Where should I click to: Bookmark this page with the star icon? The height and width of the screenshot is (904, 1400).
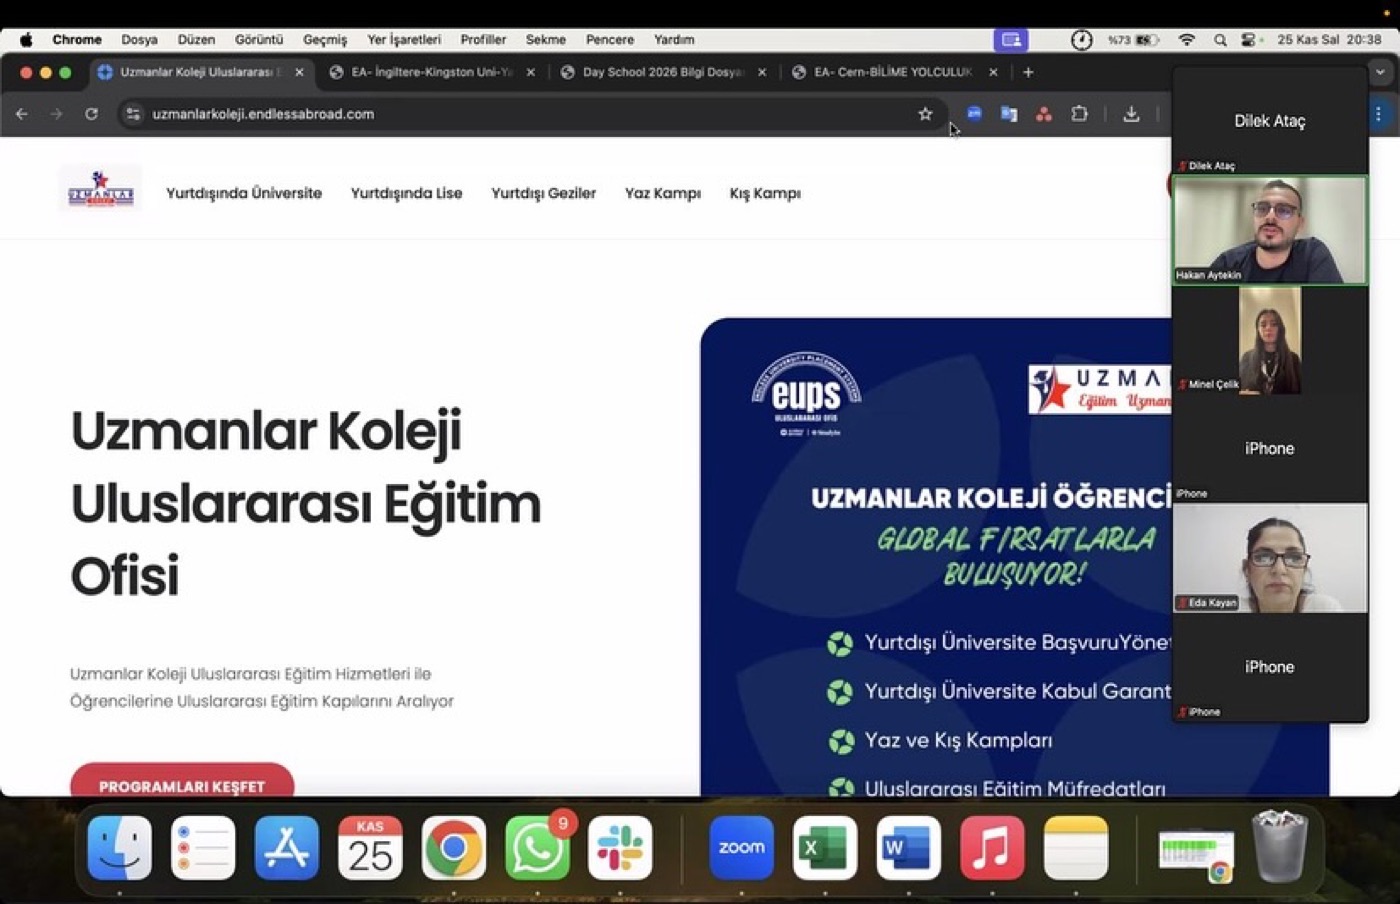click(925, 114)
